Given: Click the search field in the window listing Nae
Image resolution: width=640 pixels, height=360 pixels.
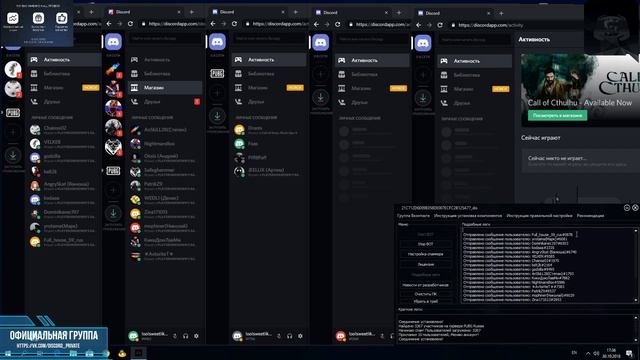Looking at the screenshot, I should [269, 38].
